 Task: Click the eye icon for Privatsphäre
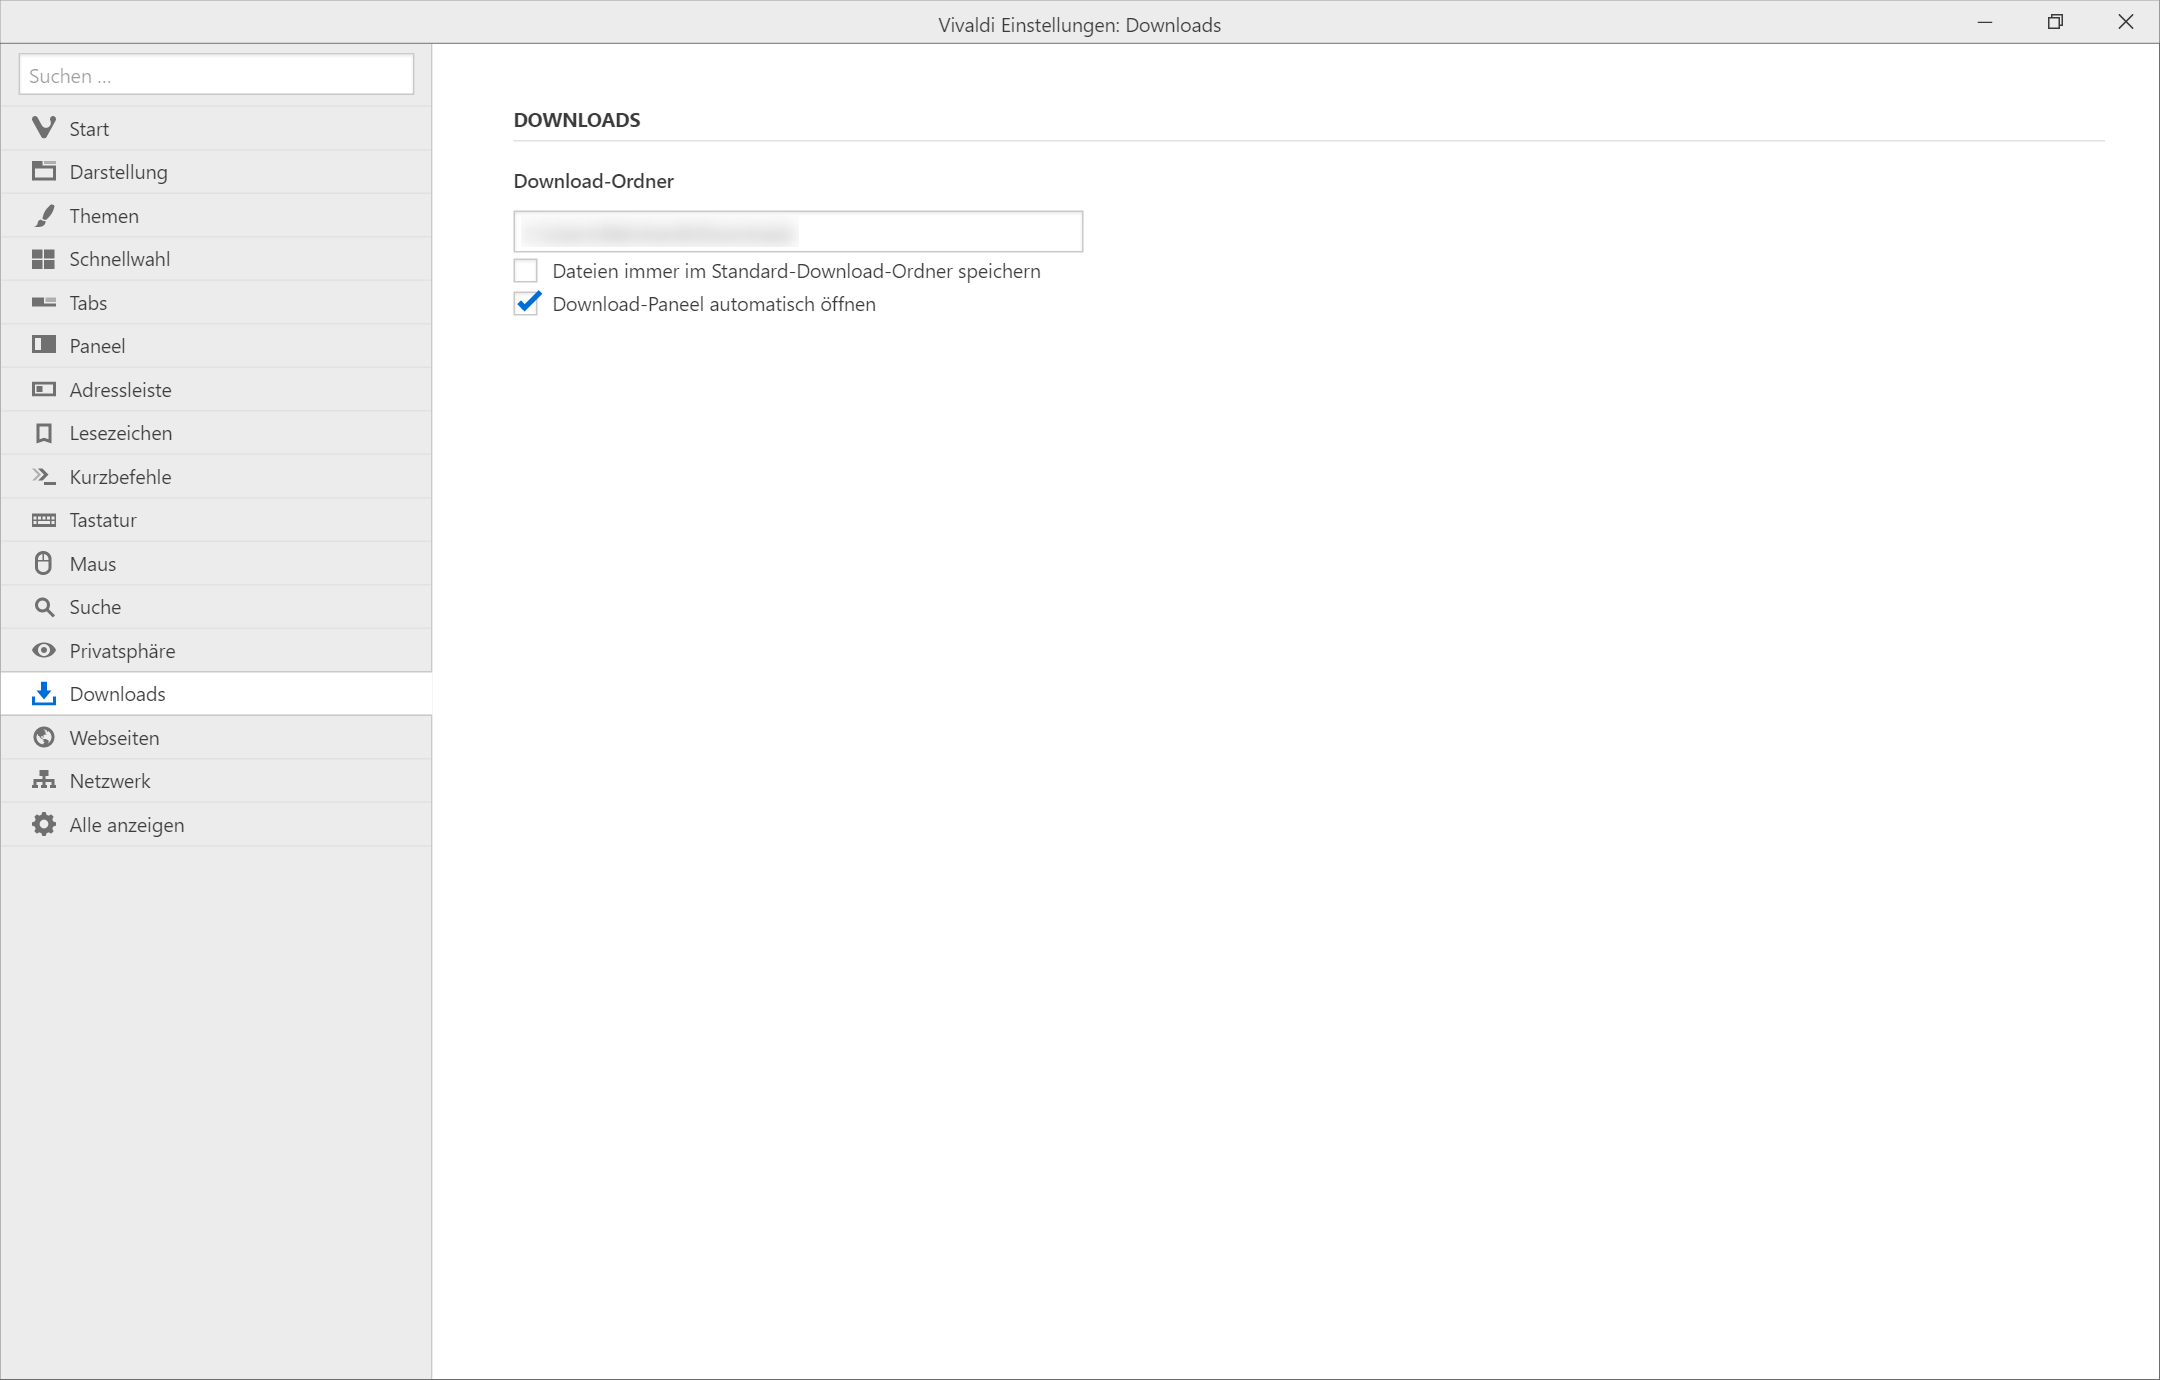coord(43,651)
